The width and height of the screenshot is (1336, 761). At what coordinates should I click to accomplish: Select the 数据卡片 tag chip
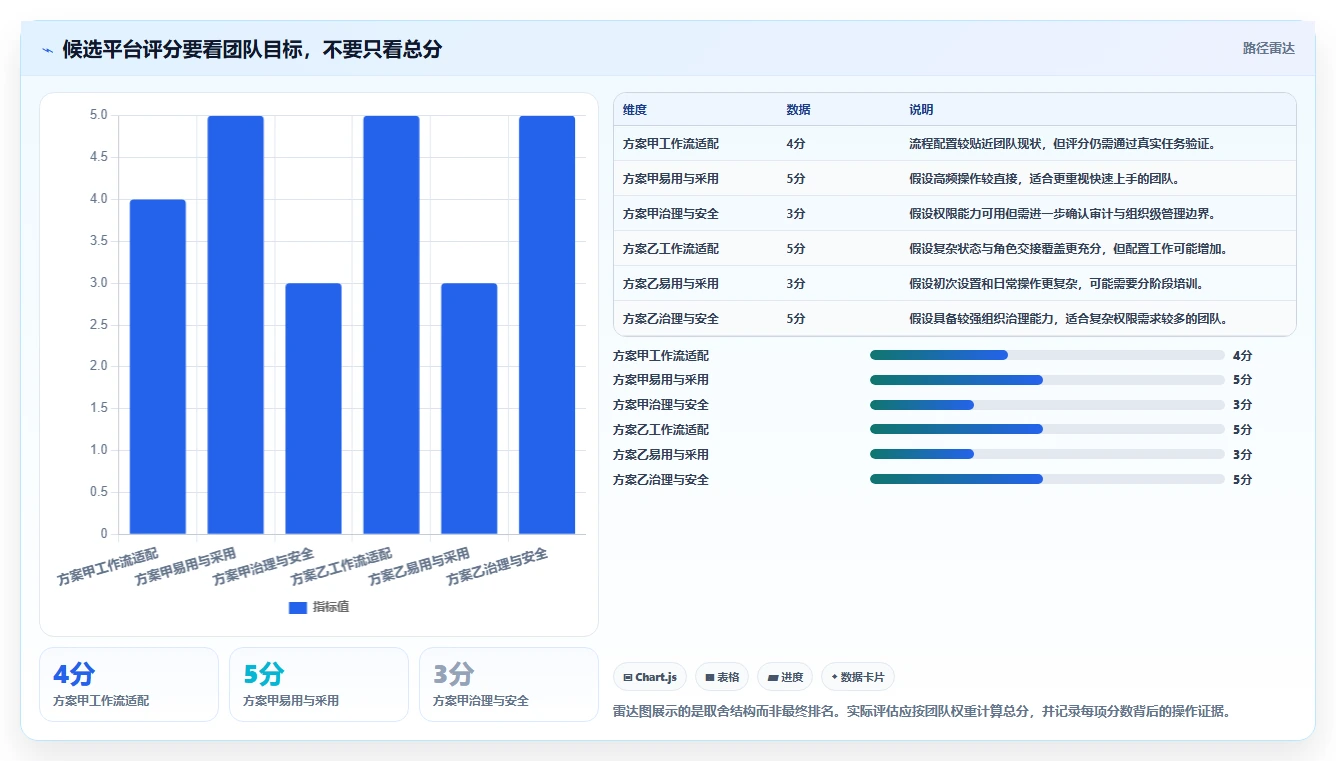[858, 677]
